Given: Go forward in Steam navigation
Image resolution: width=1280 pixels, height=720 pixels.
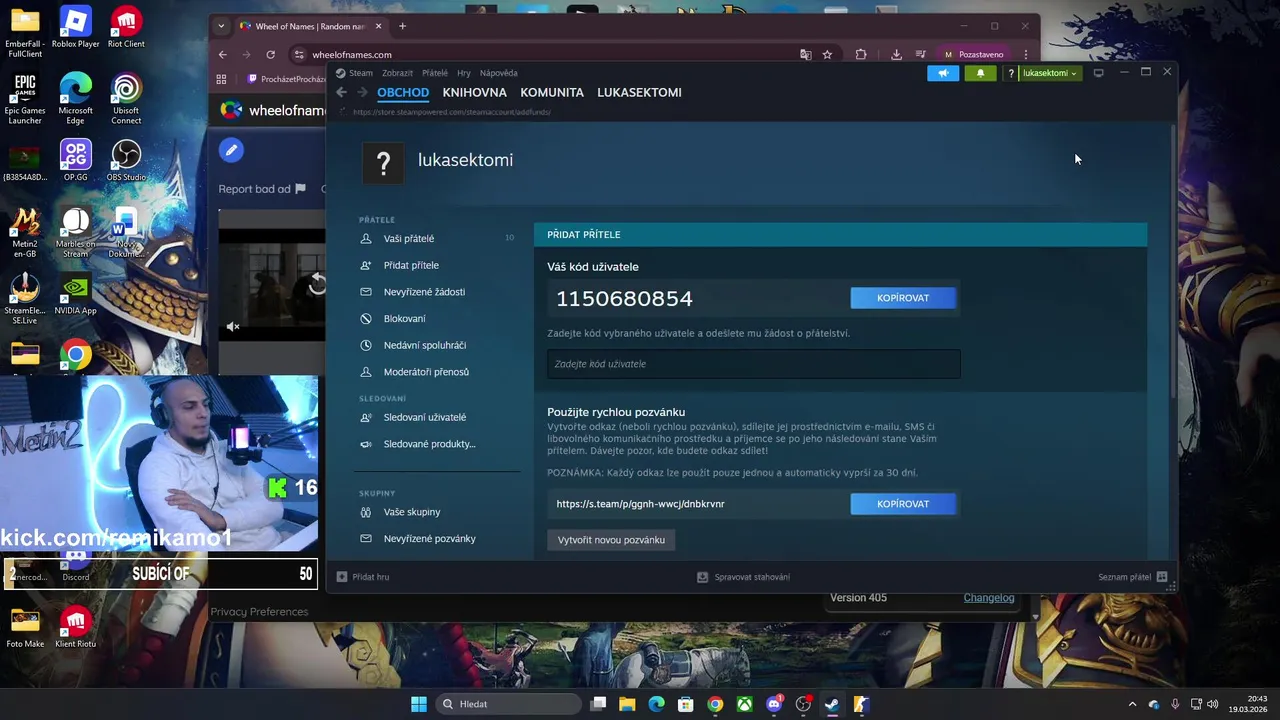Looking at the screenshot, I should tap(362, 92).
